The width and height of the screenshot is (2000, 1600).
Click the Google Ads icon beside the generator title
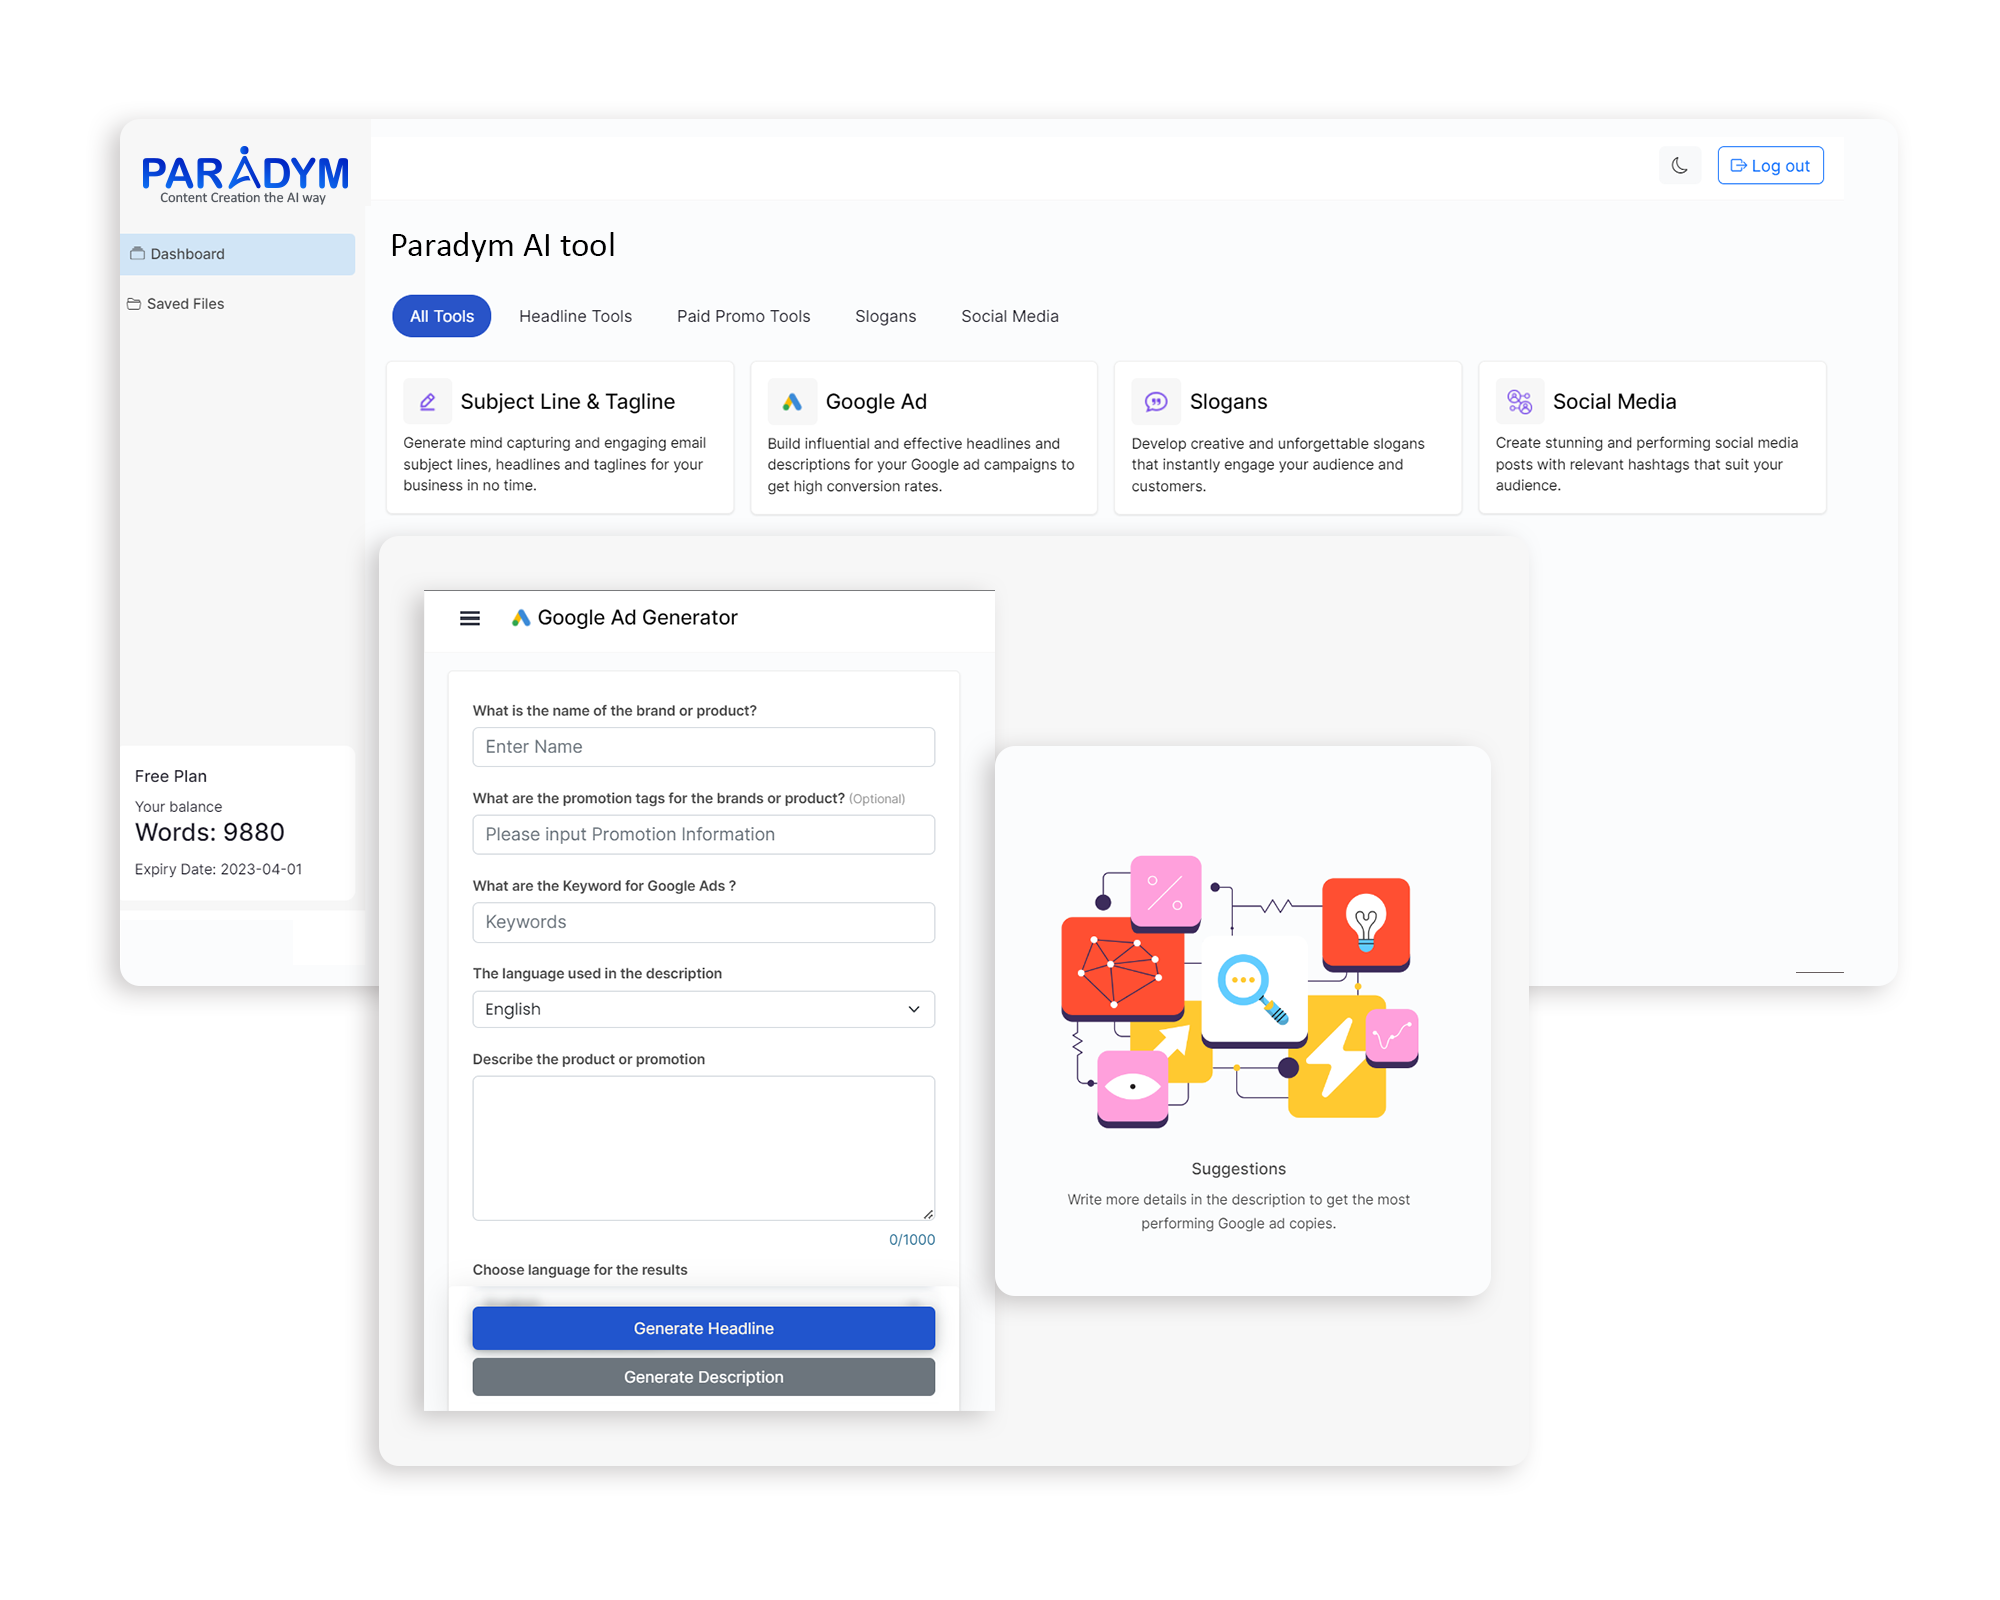click(519, 617)
